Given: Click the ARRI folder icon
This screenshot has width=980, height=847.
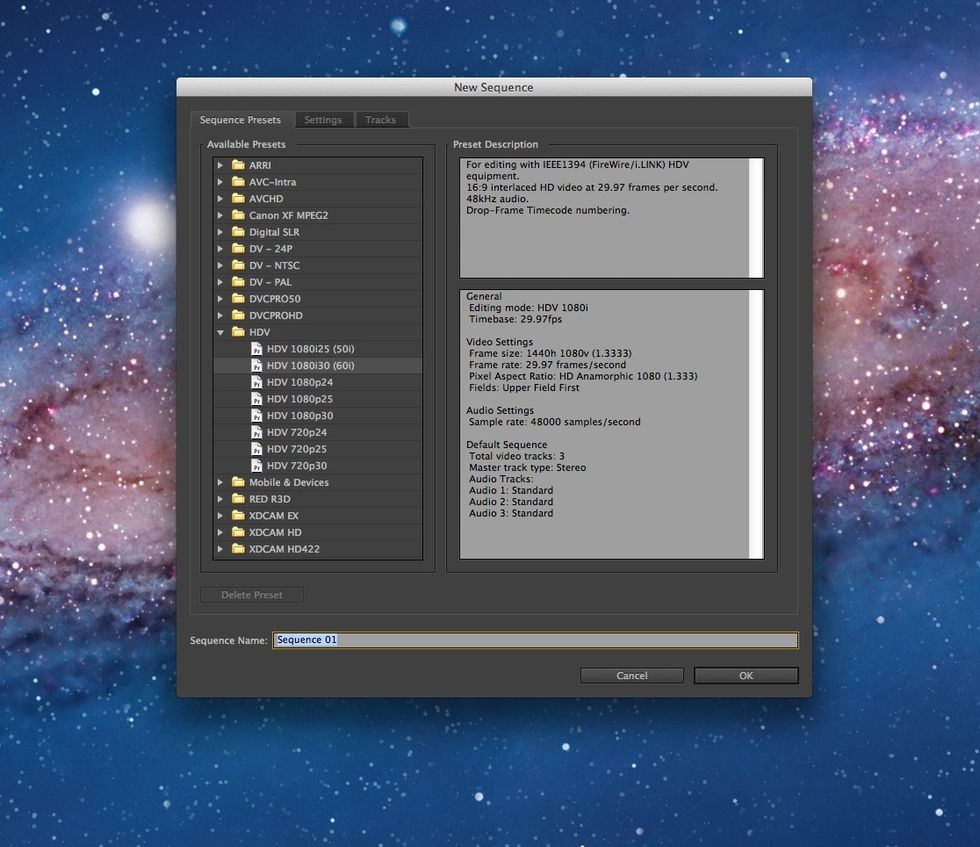Looking at the screenshot, I should point(238,165).
